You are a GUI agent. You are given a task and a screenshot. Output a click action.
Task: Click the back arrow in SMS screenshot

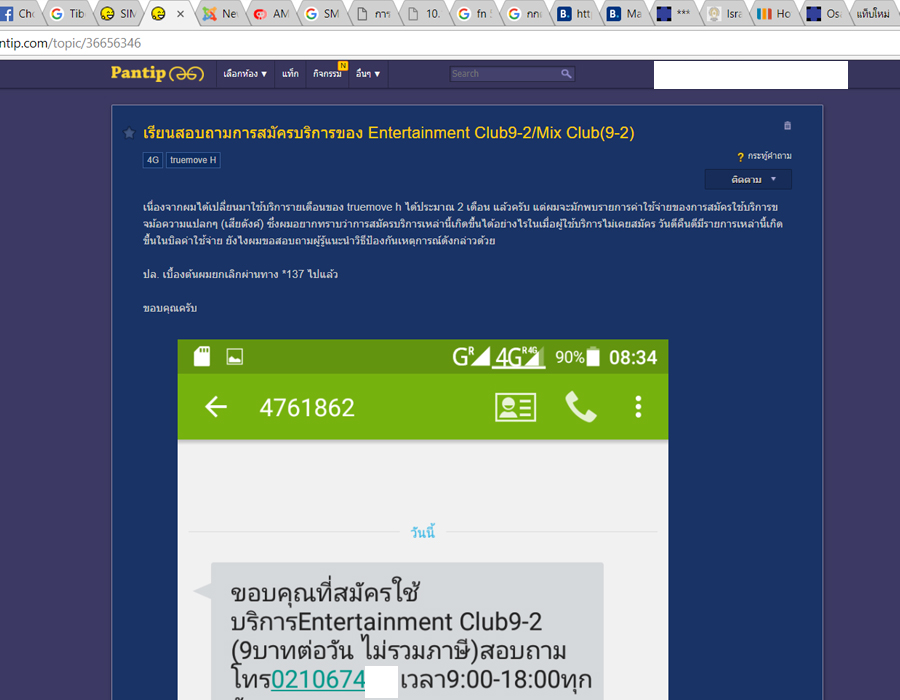point(215,406)
